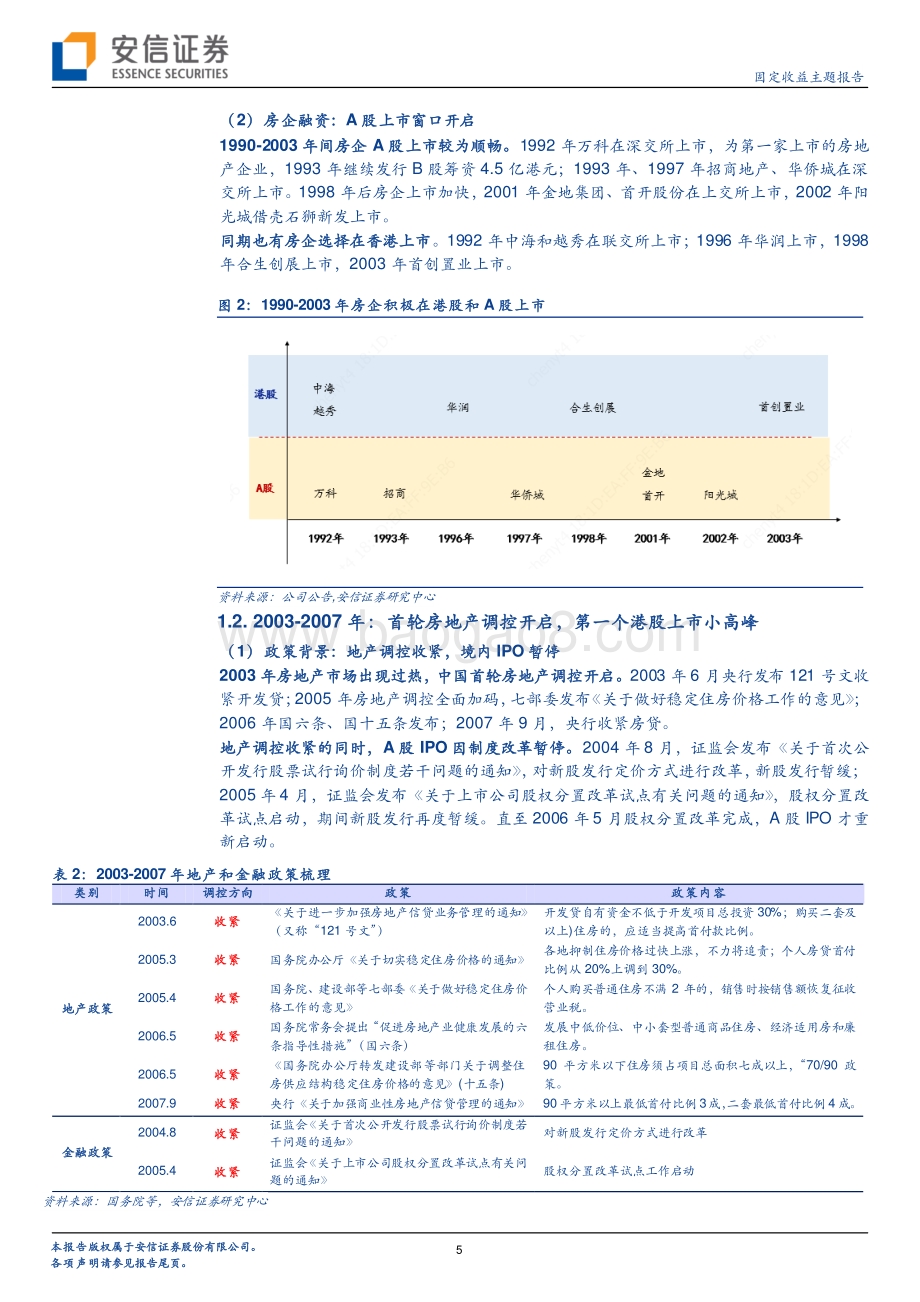Click axis label '1993年'

click(391, 538)
